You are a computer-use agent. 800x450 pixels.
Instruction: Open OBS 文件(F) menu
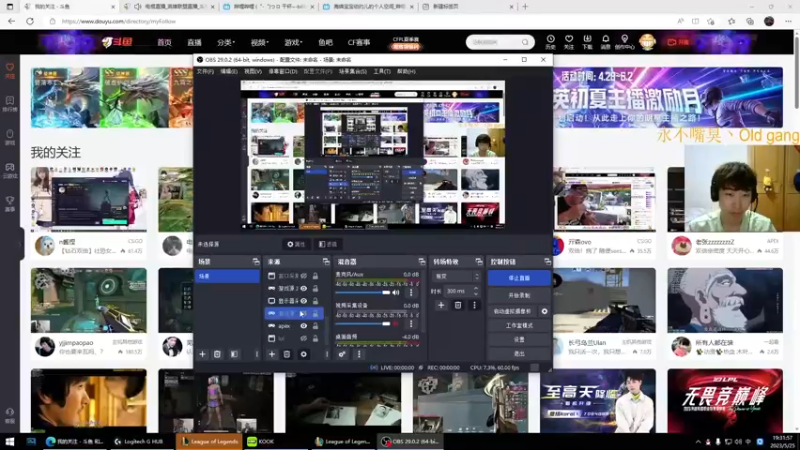205,71
